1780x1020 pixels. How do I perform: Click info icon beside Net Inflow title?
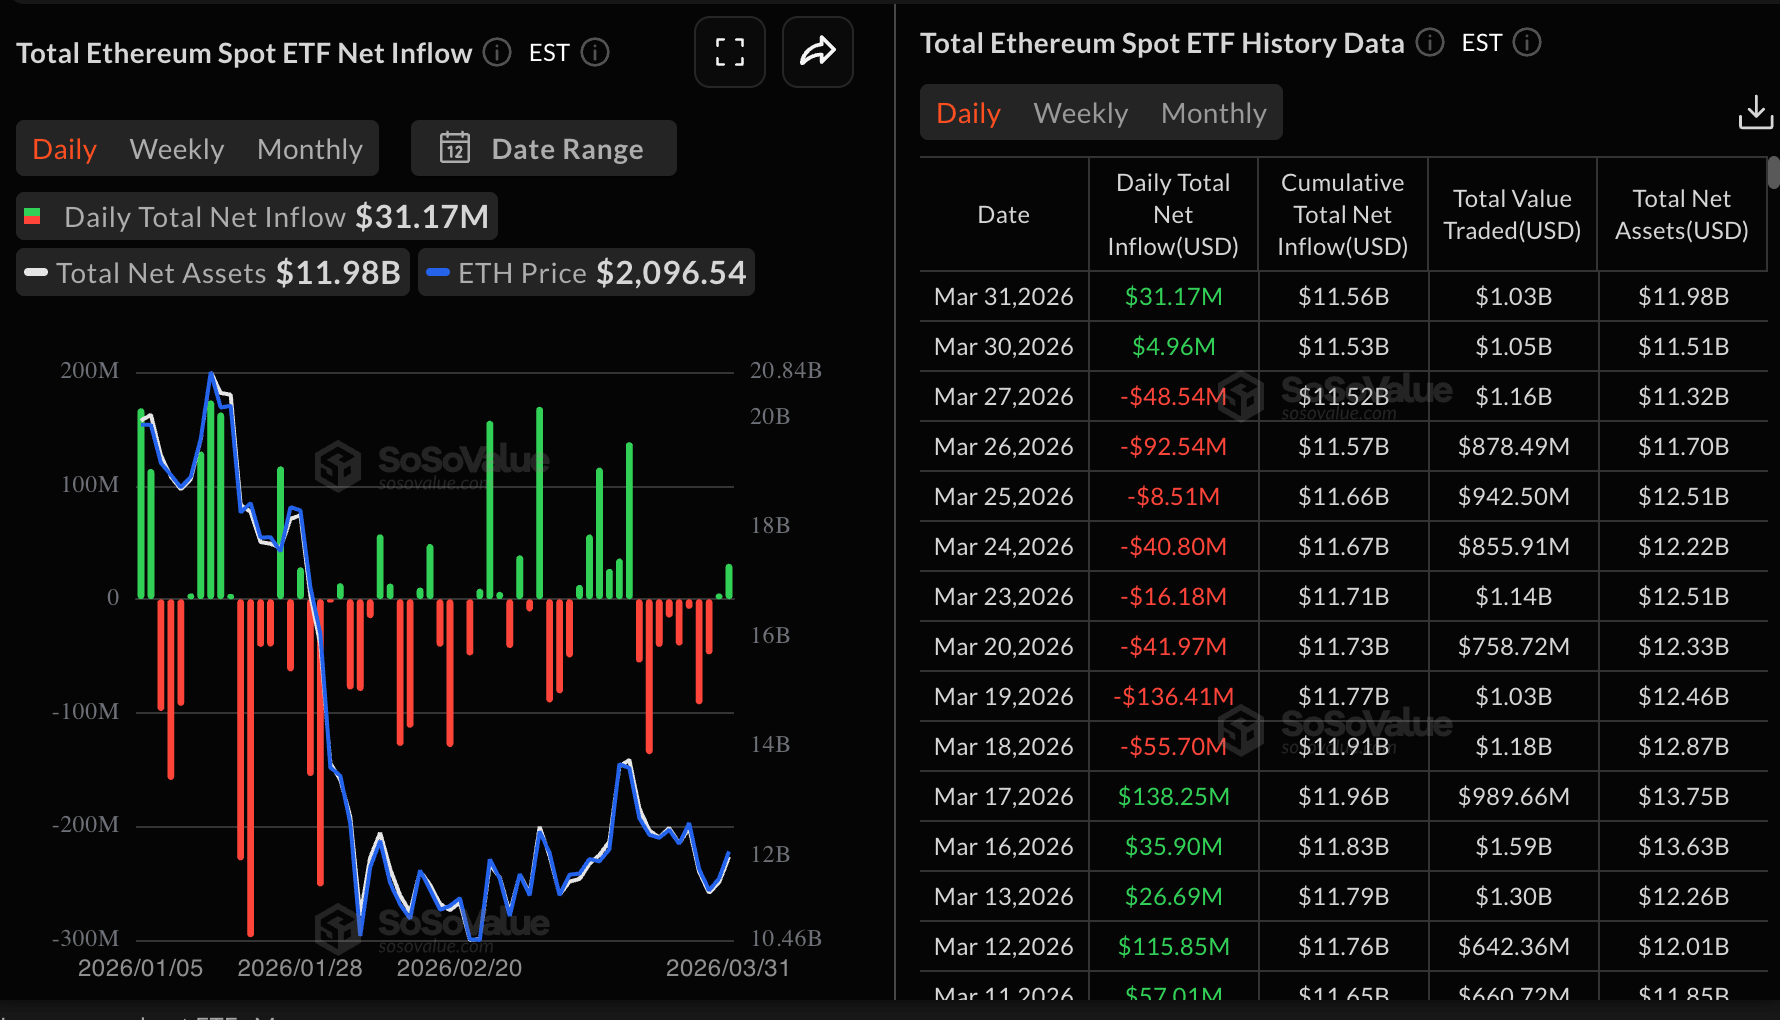click(x=497, y=52)
